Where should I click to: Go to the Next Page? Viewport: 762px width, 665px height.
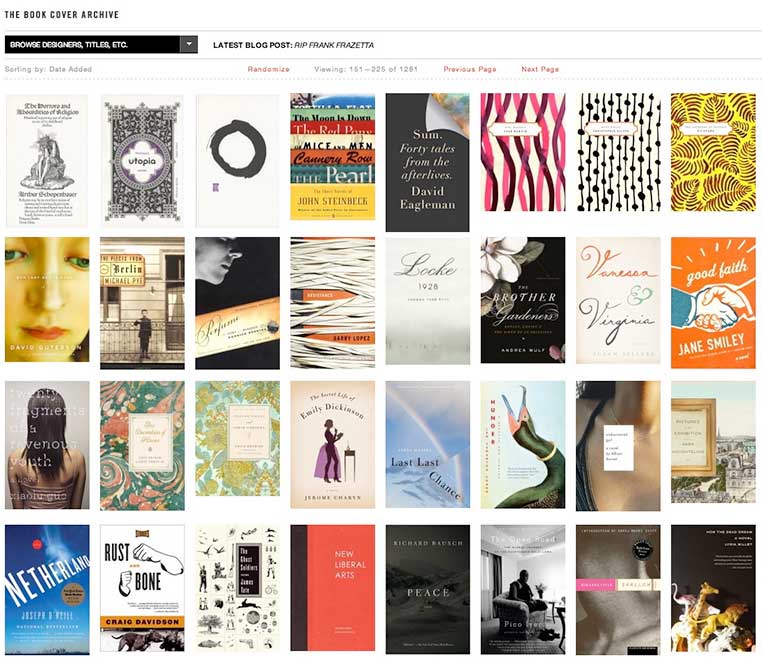point(540,69)
